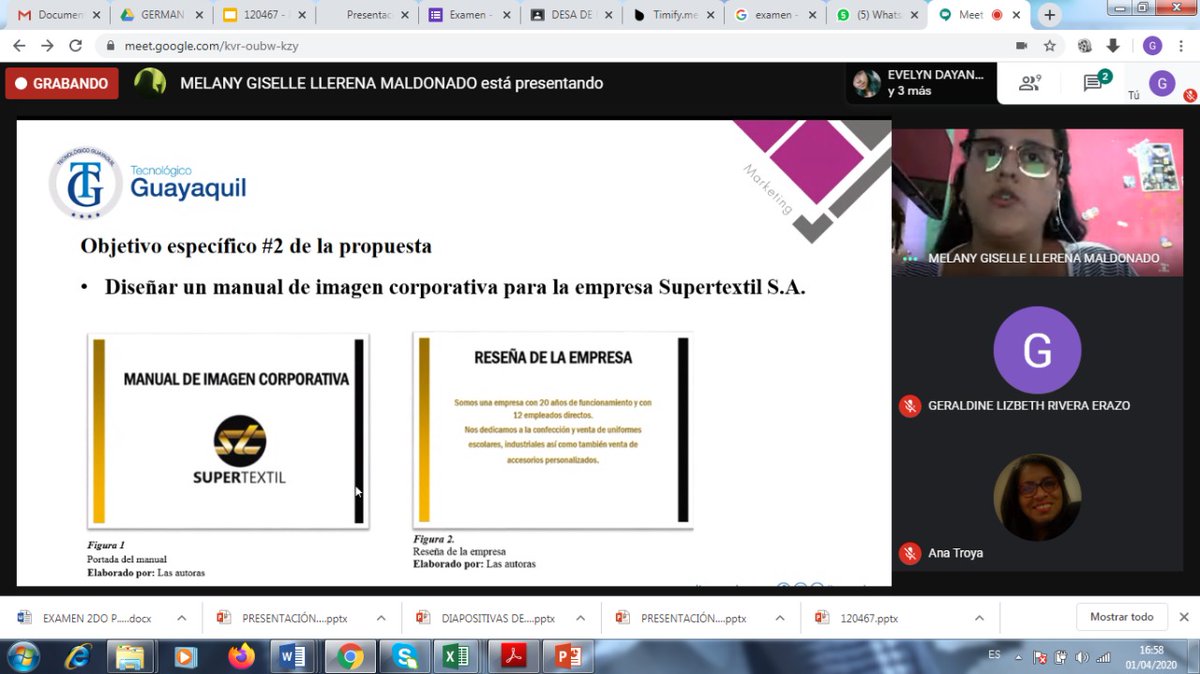Viewport: 1200px width, 674px height.
Task: Launch Internet Explorer from the taskbar
Action: click(x=78, y=657)
